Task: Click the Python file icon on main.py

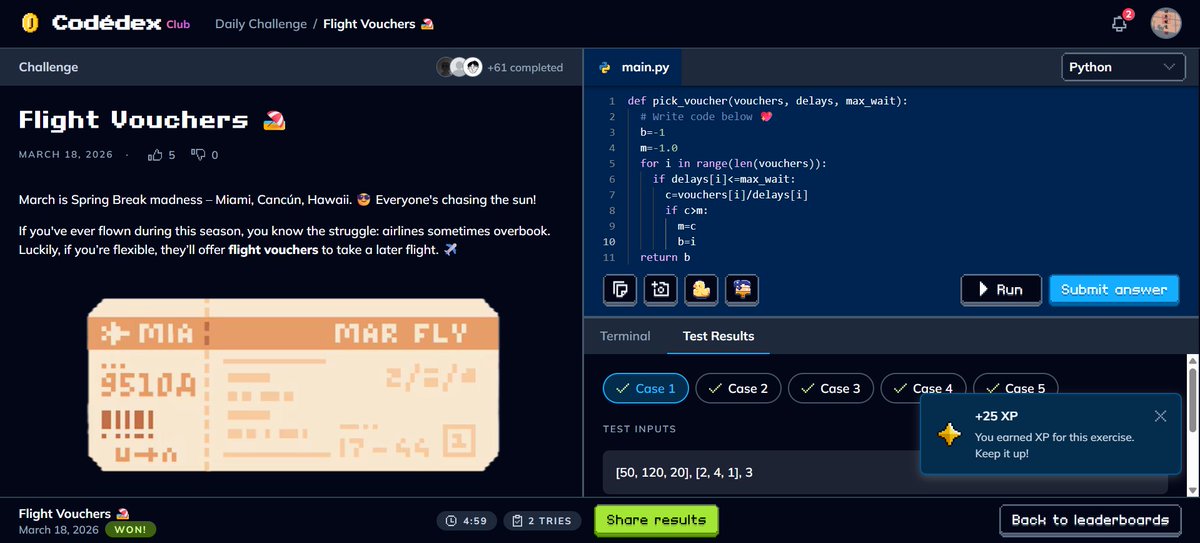Action: 605,68
